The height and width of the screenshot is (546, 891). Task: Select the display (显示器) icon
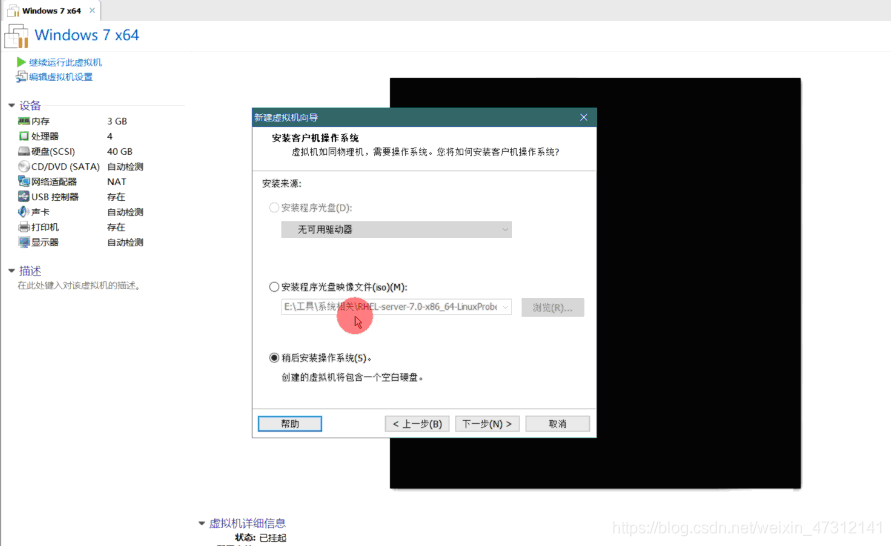click(23, 242)
